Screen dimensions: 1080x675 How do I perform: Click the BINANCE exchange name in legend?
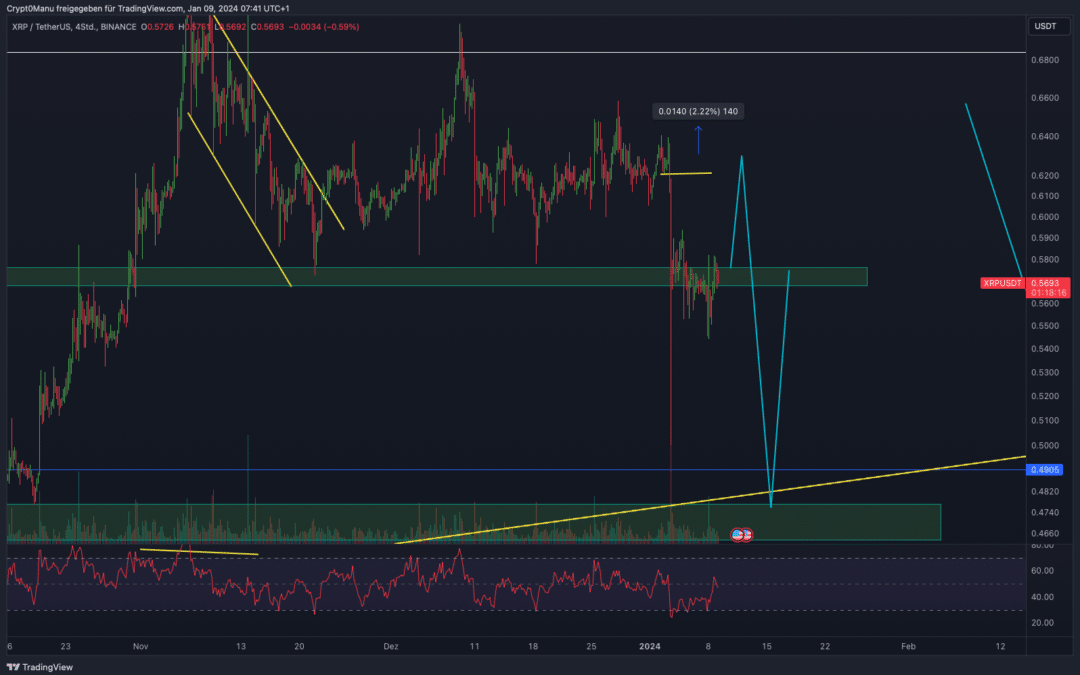118,27
